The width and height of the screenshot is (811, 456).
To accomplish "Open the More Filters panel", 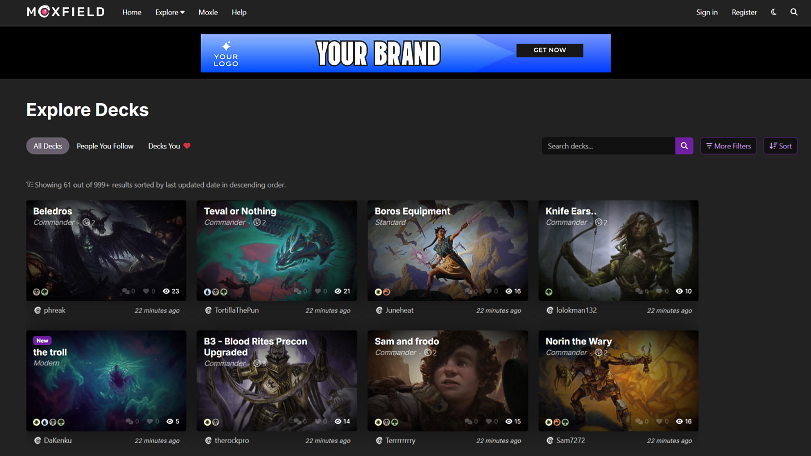I will coord(728,146).
